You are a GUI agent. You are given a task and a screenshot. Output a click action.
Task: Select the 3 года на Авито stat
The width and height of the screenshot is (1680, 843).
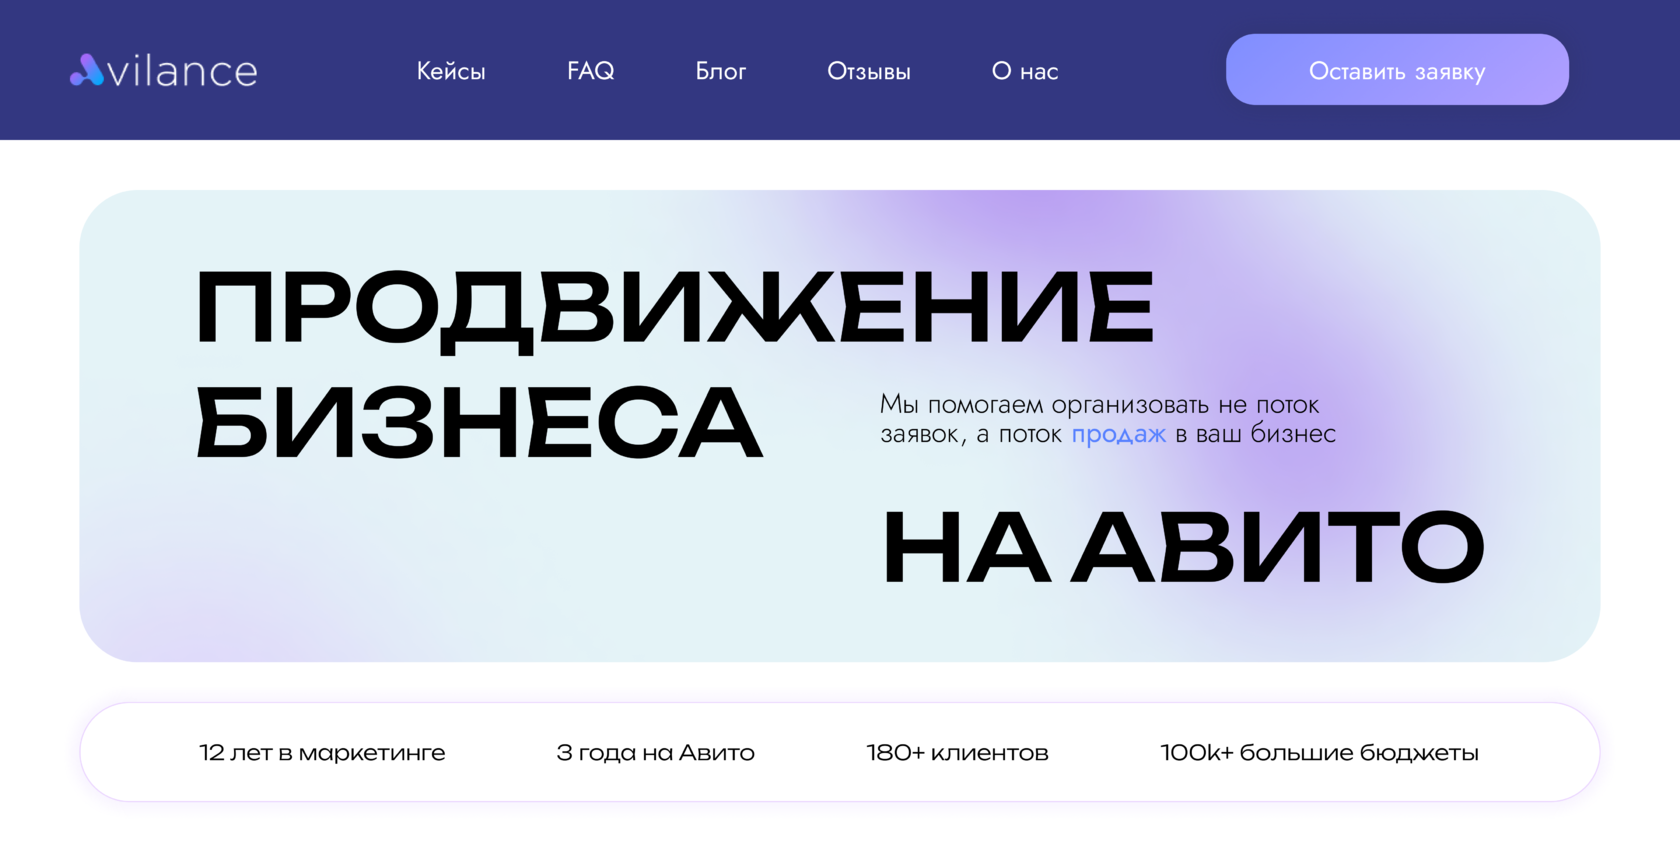point(655,752)
